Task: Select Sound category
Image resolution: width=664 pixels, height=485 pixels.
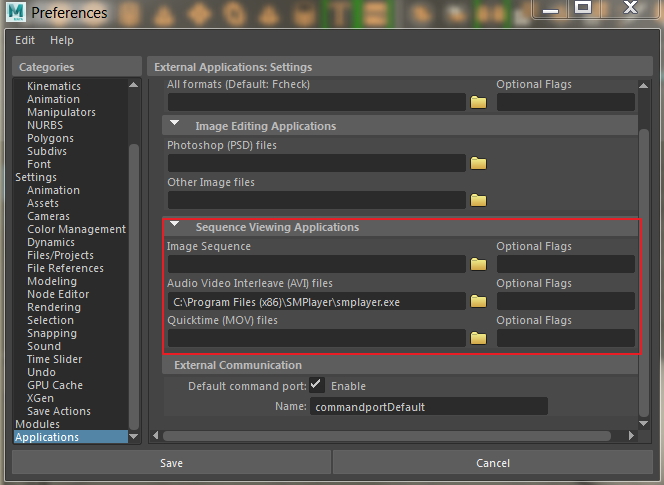Action: coord(44,346)
